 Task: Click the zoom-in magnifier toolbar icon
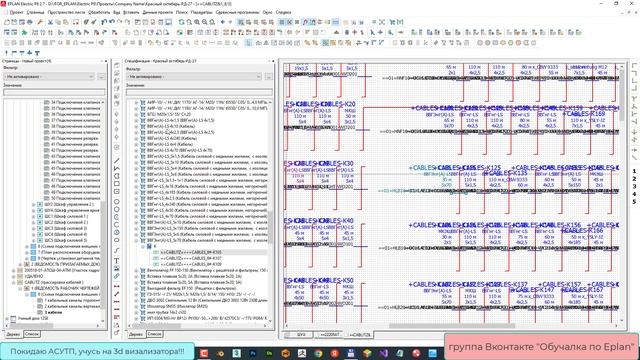pyautogui.click(x=197, y=22)
